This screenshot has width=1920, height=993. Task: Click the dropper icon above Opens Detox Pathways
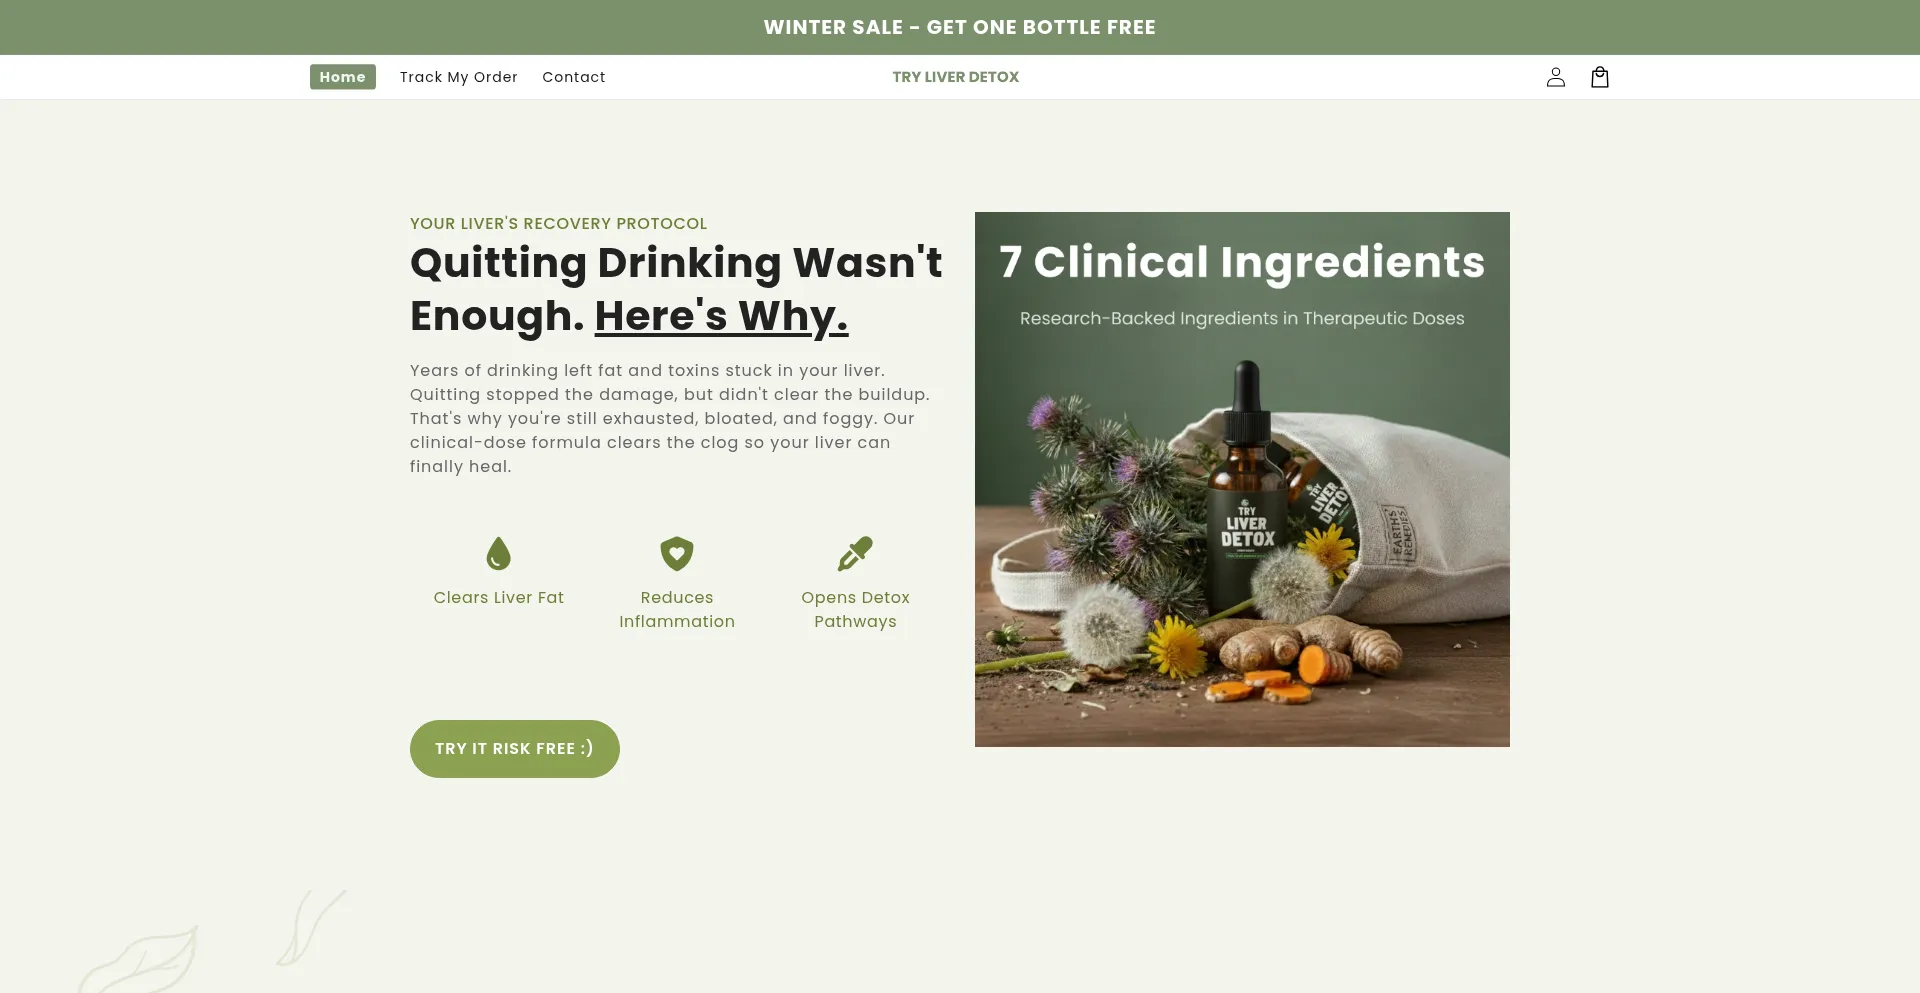[x=855, y=553]
